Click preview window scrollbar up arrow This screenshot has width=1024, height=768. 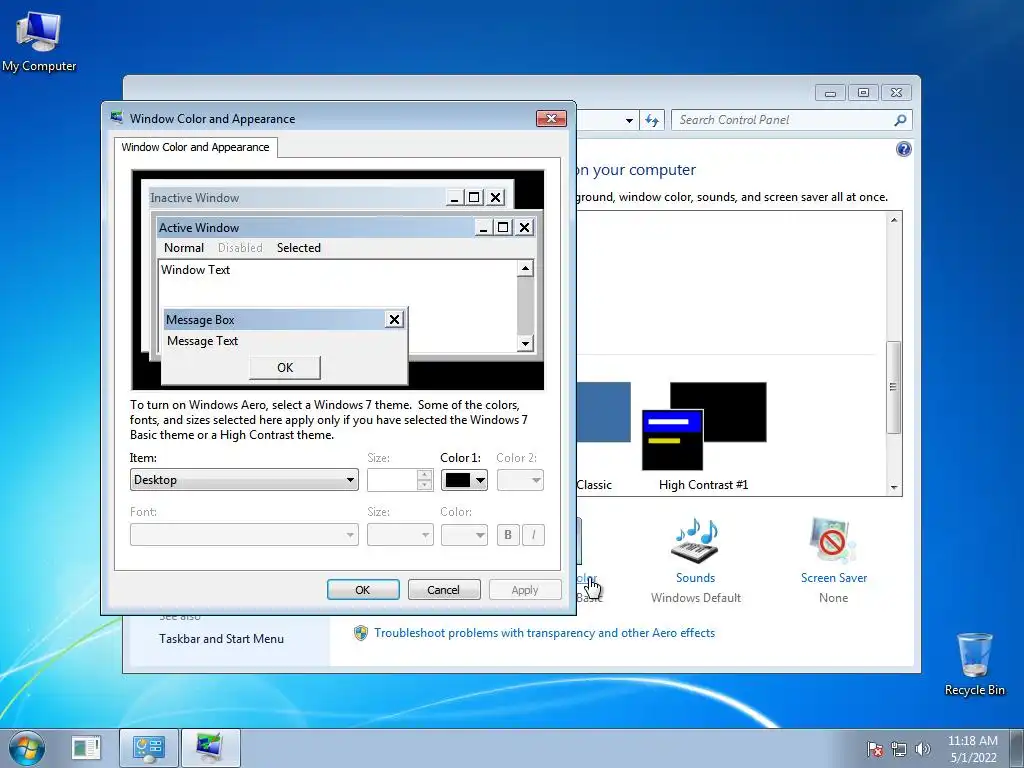(525, 268)
